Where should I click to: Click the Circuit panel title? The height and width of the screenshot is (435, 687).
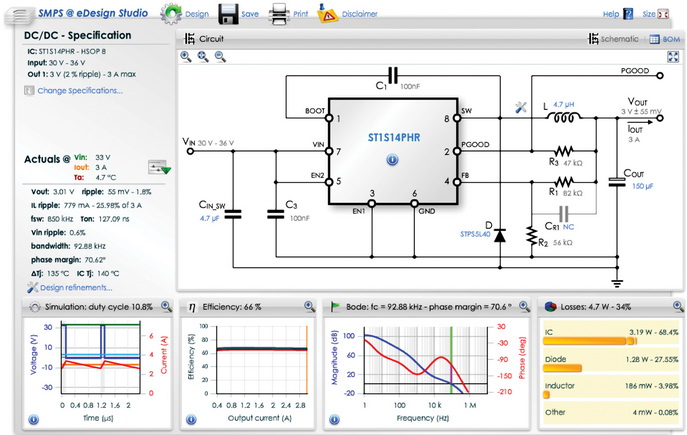click(211, 39)
